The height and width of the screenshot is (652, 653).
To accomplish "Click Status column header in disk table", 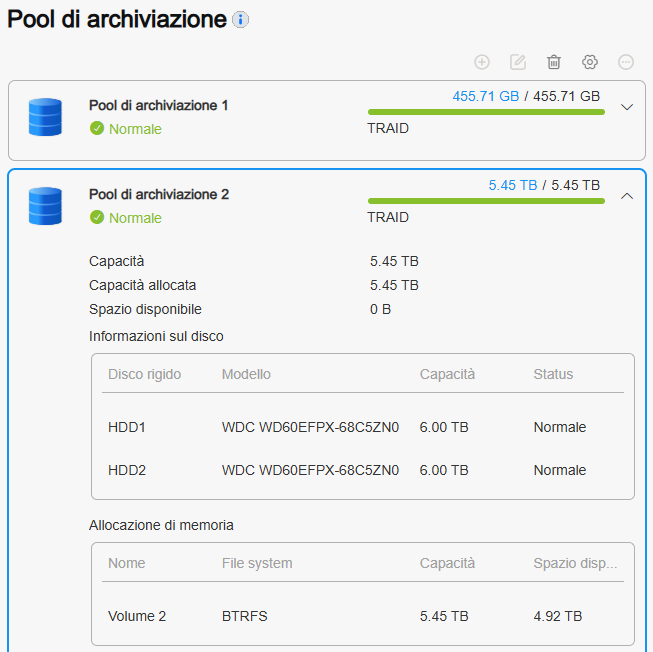I will click(x=553, y=374).
